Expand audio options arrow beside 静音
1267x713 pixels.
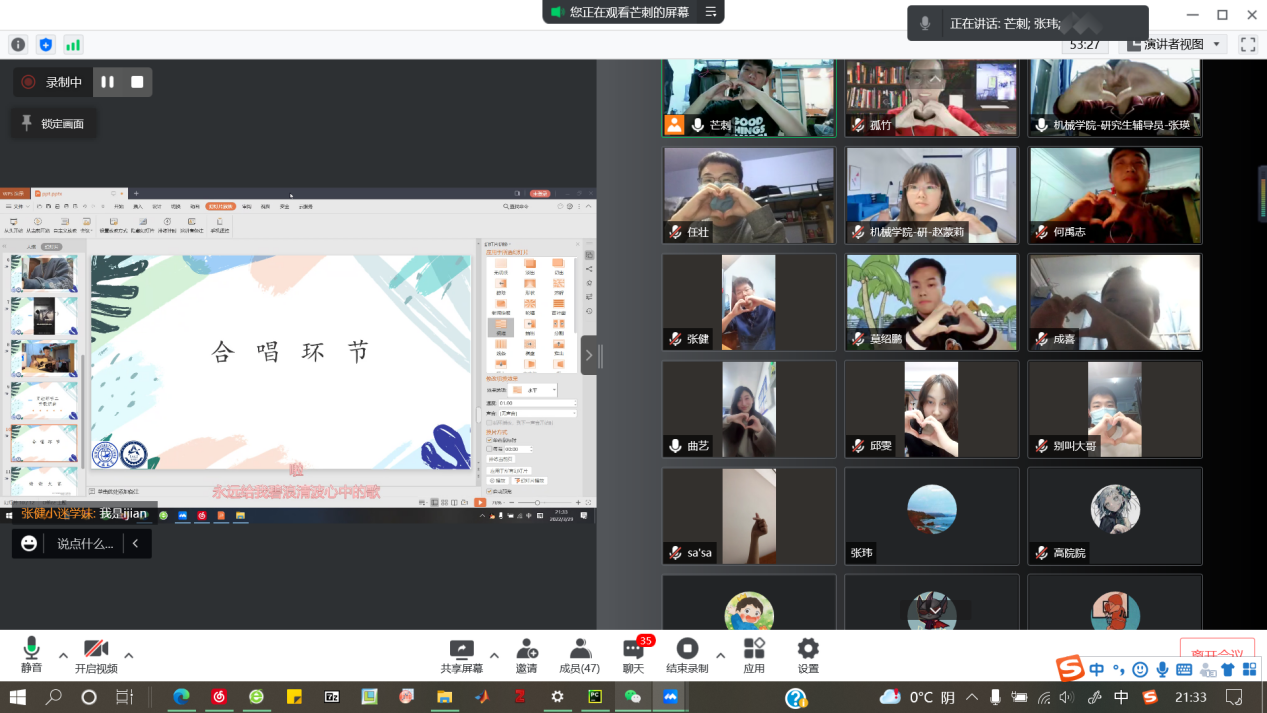pyautogui.click(x=63, y=656)
